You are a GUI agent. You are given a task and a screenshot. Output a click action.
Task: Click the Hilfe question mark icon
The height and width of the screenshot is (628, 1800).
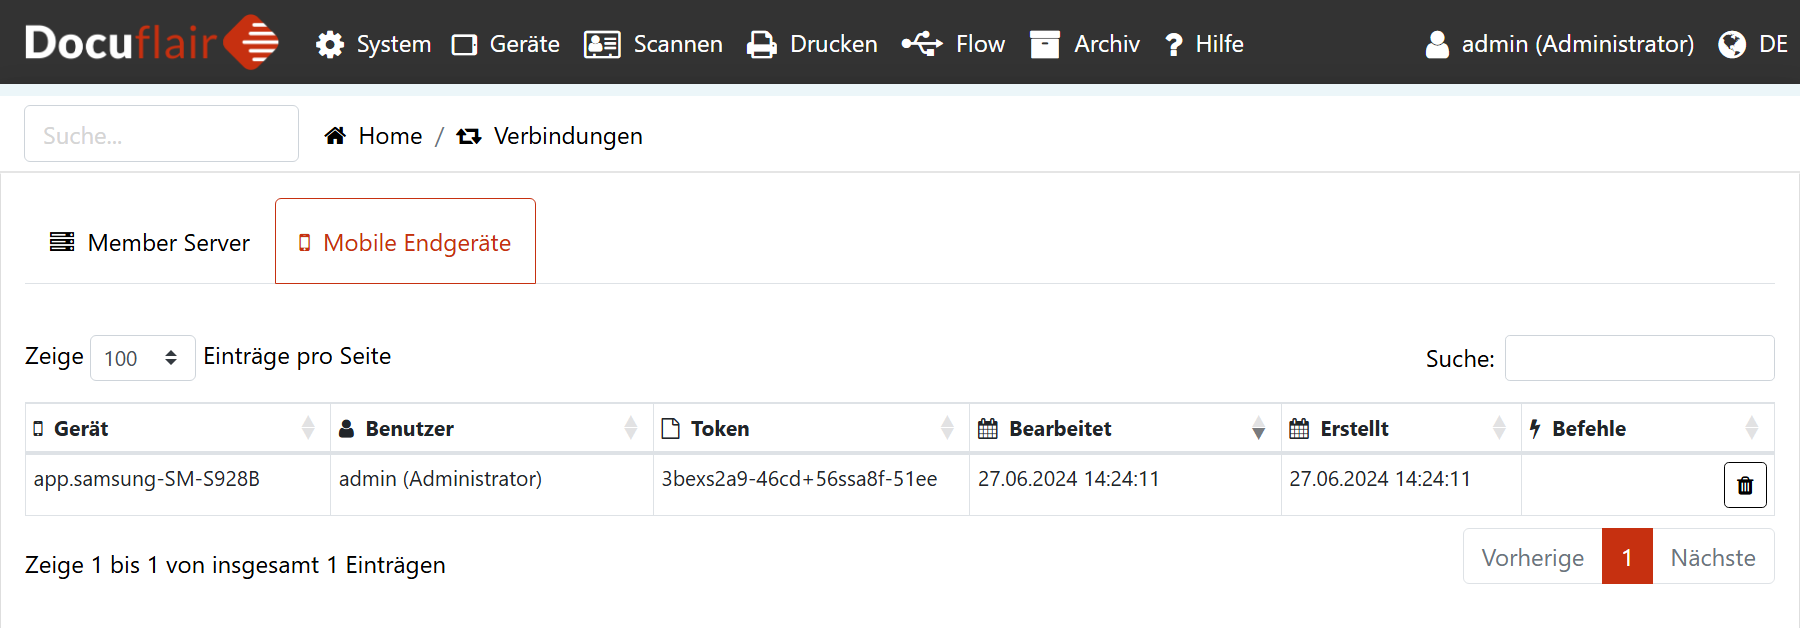(1174, 44)
